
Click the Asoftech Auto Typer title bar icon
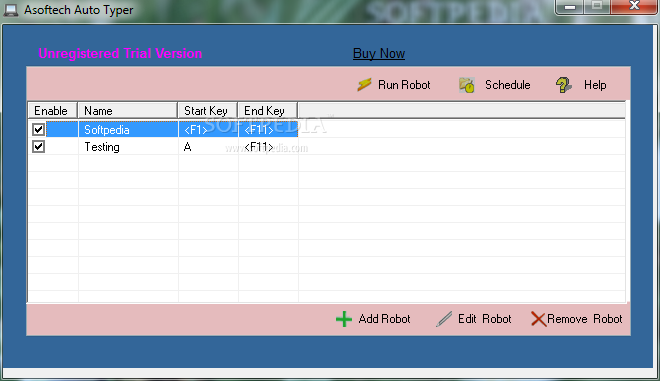(11, 10)
